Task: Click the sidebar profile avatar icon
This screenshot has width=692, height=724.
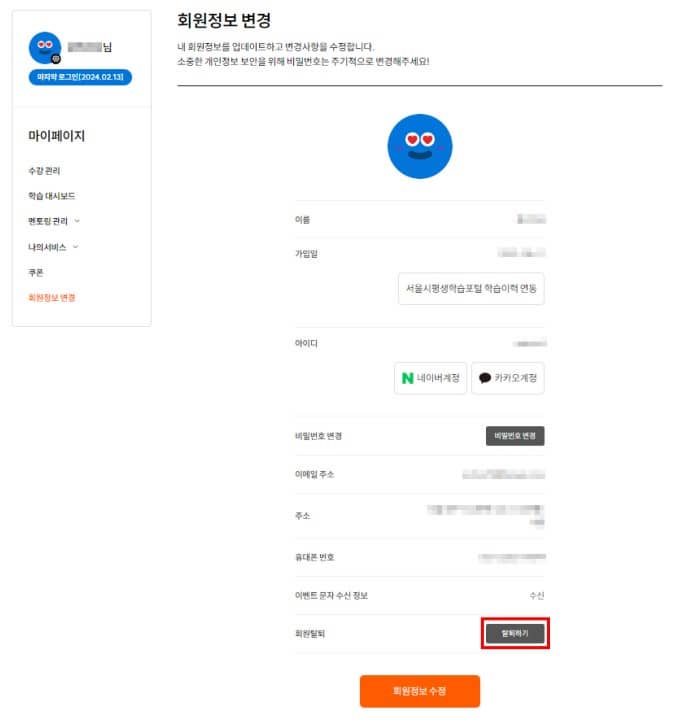Action: click(45, 48)
